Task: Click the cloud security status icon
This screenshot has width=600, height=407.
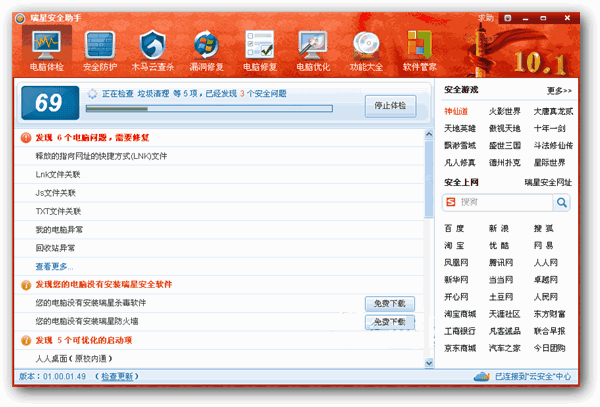Action: point(481,377)
